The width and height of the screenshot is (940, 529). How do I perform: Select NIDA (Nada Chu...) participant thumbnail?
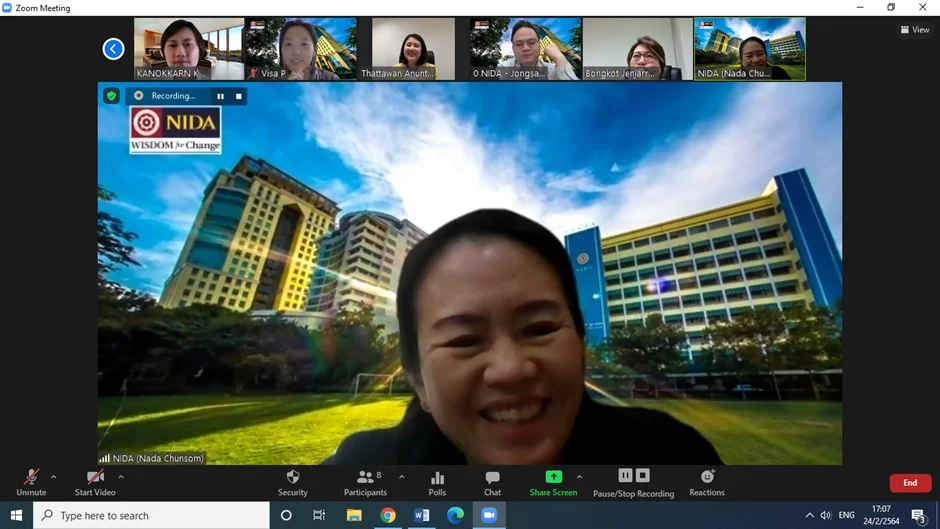pos(750,49)
